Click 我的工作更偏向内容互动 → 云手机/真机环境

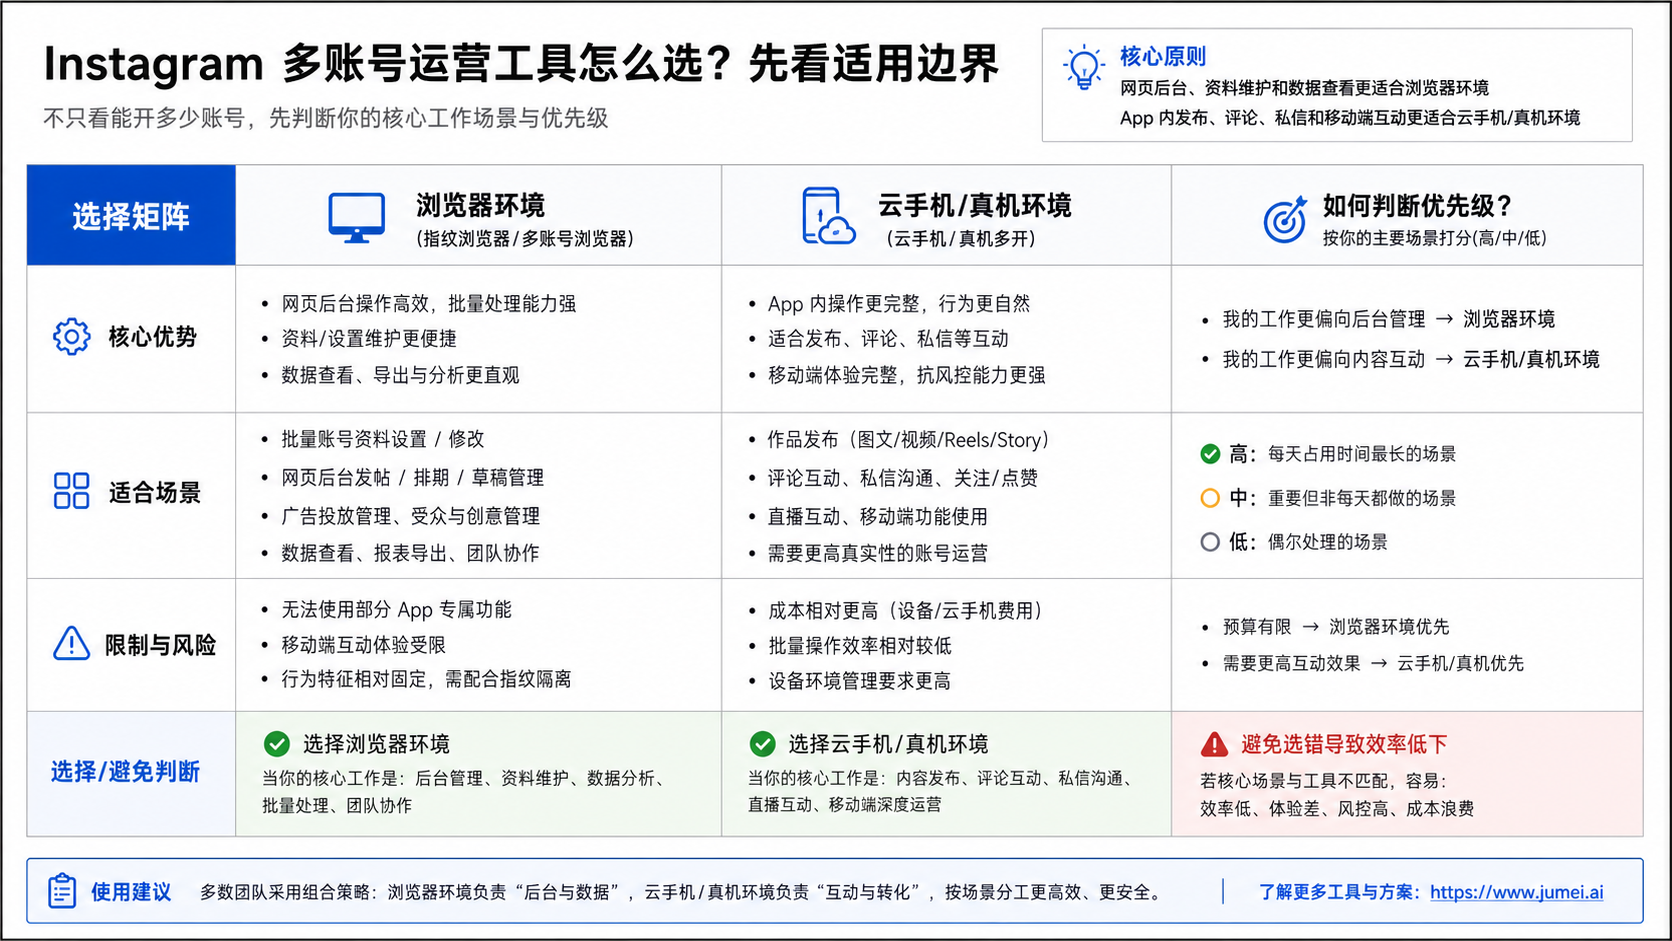pos(1411,359)
